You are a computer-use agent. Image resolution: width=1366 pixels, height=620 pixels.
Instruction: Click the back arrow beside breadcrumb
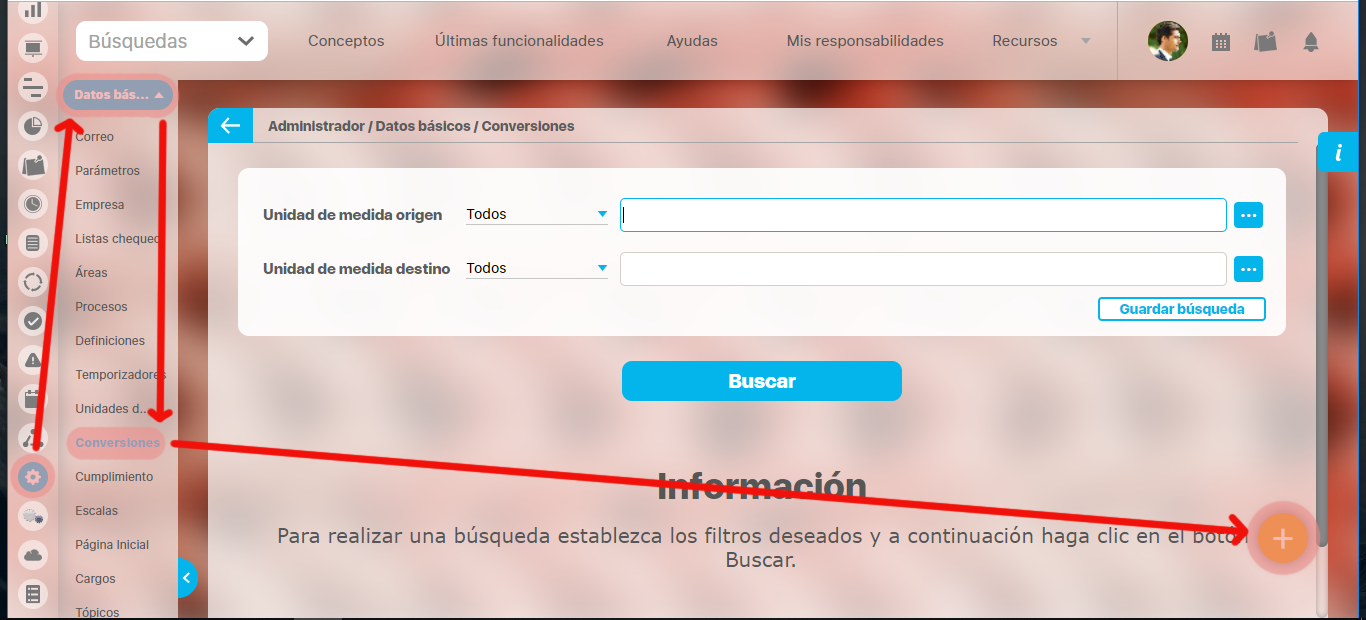pos(230,126)
